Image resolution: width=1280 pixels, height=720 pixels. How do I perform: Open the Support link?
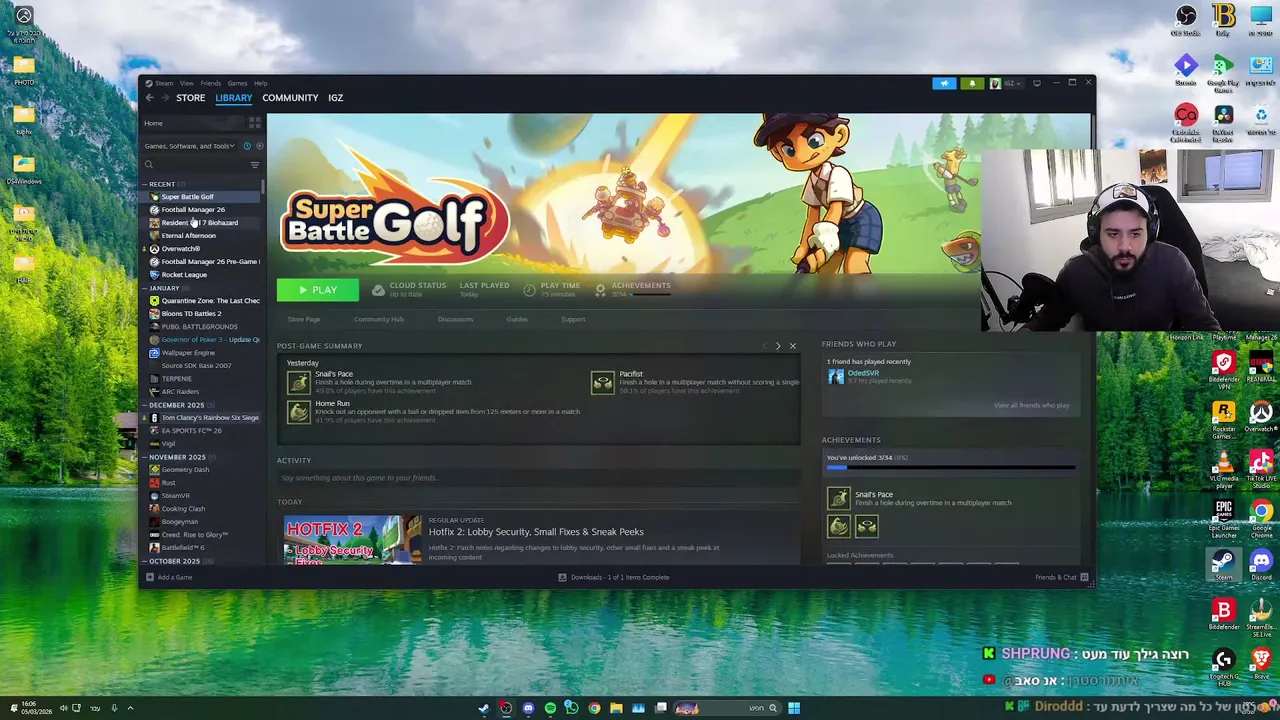point(573,319)
